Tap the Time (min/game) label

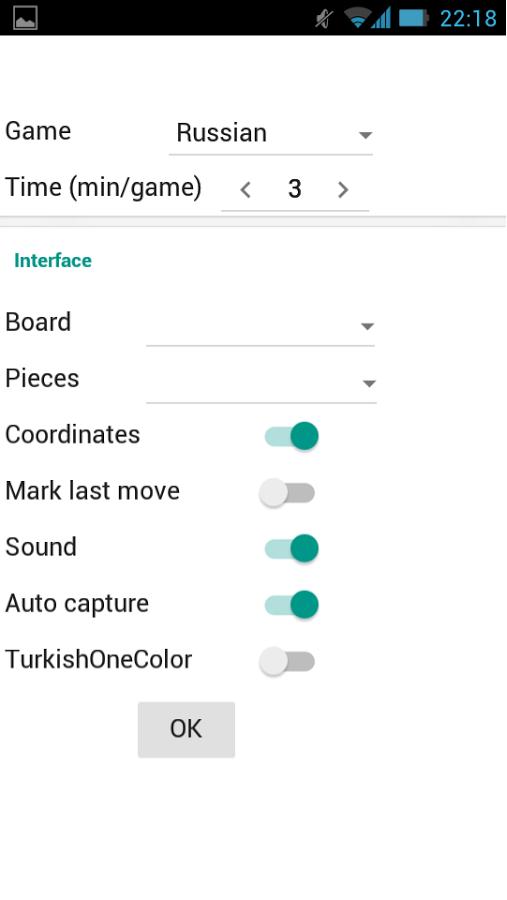pyautogui.click(x=103, y=188)
